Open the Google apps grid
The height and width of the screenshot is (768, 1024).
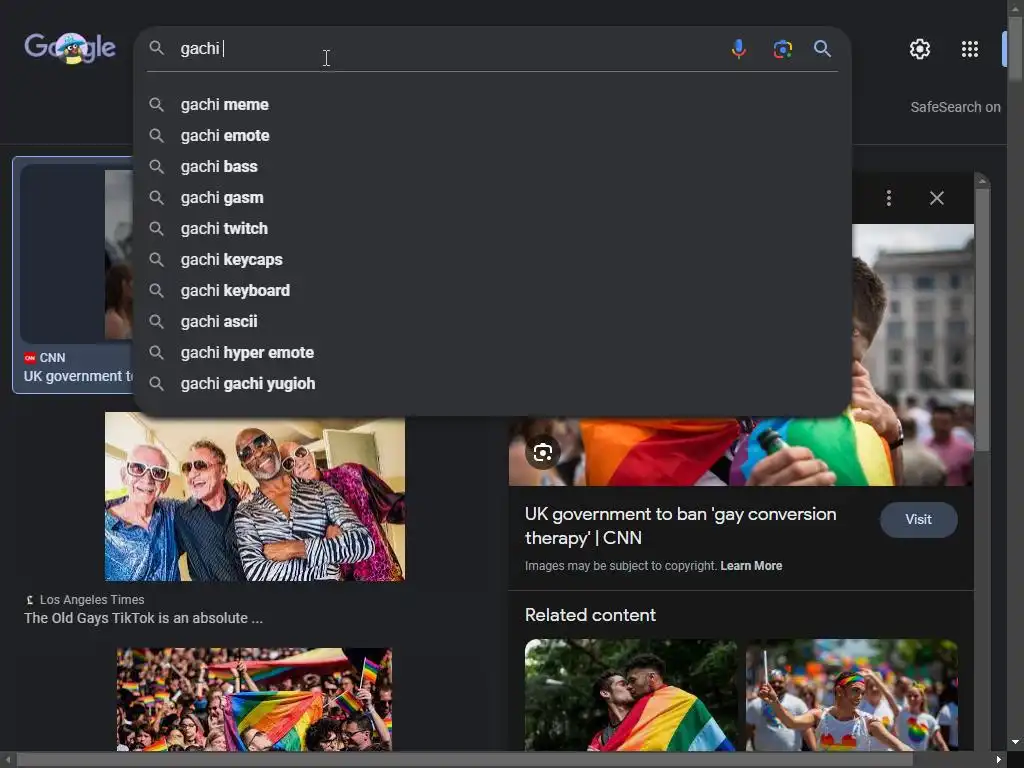click(970, 49)
